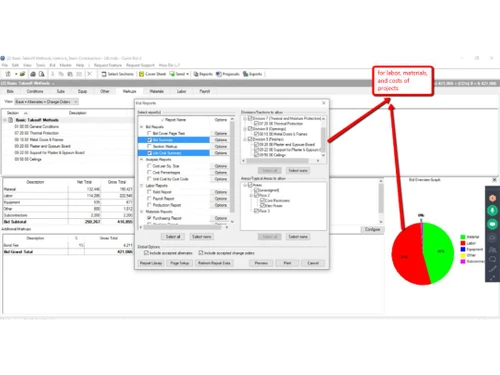500x375 pixels.
Task: Collapse Division 8 Openings tree node
Action: (245, 129)
